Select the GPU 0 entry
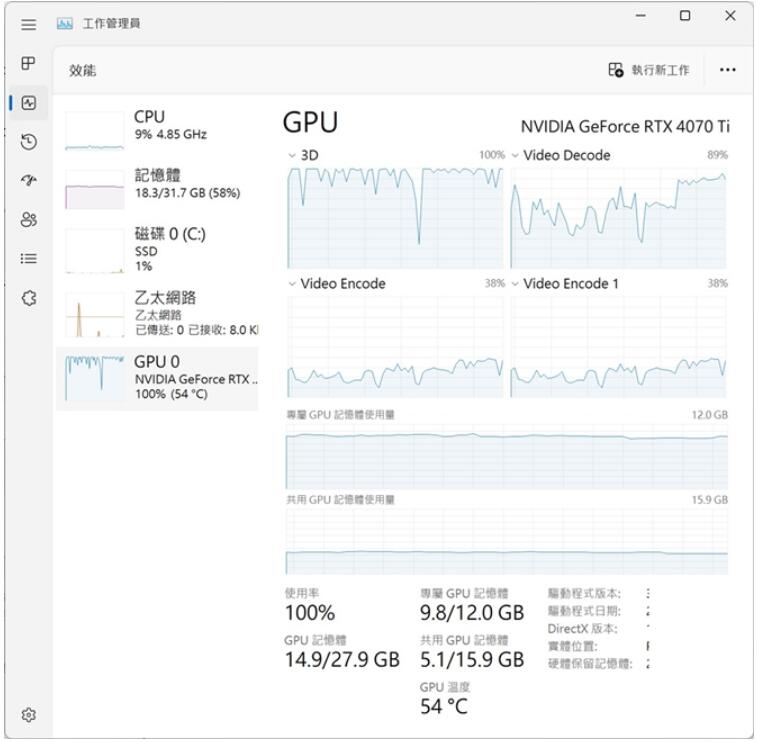 click(157, 378)
